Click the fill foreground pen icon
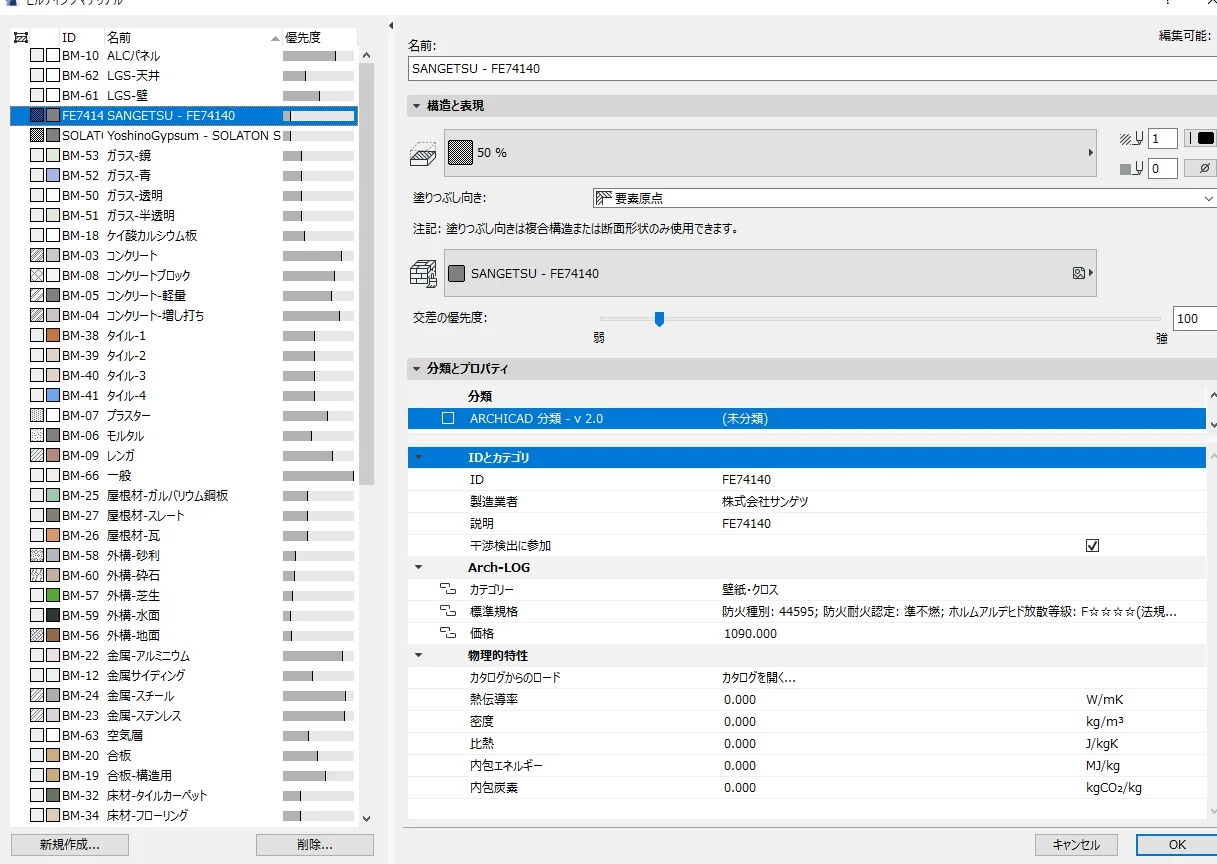 click(x=1131, y=139)
